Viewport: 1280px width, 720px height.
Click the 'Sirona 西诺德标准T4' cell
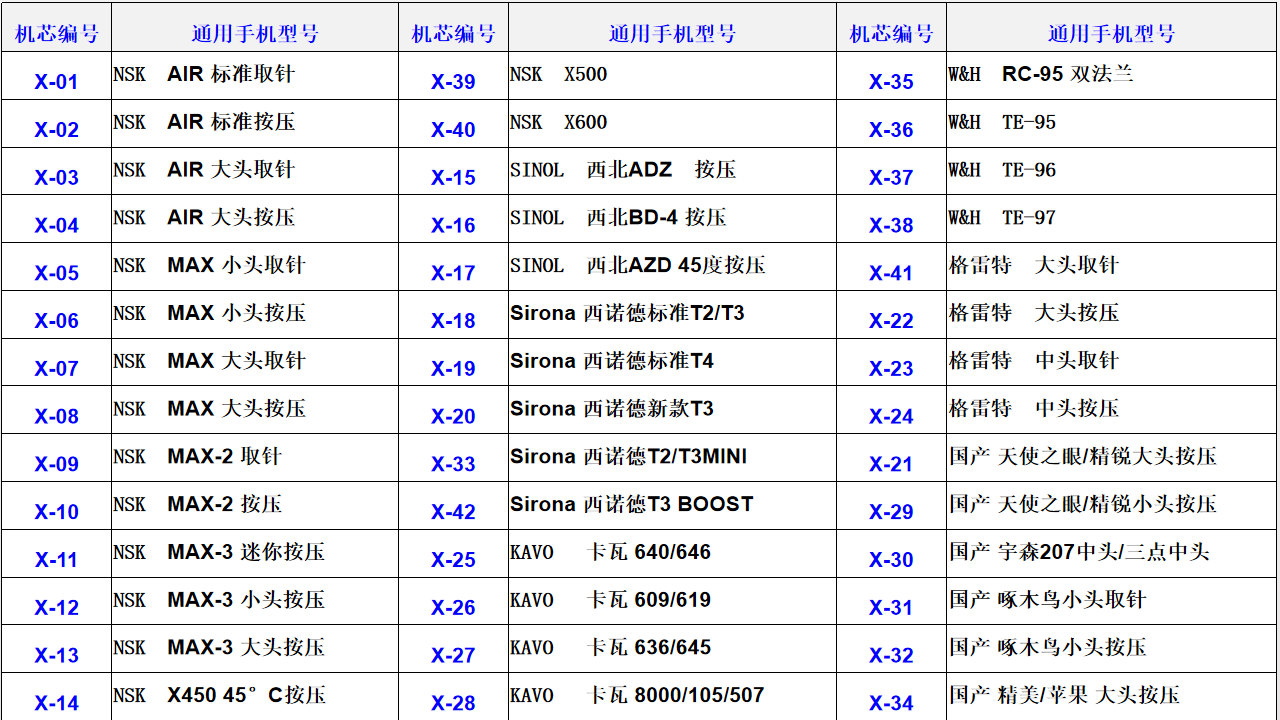pos(672,362)
